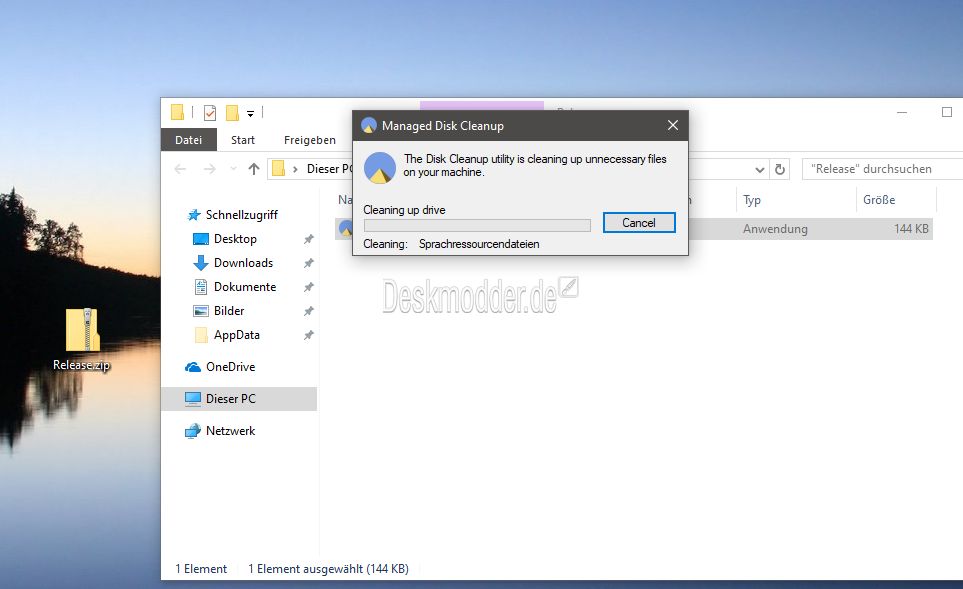Screen dimensions: 963x589
Task: Expand the quick access toolbar customize arrow
Action: point(250,114)
